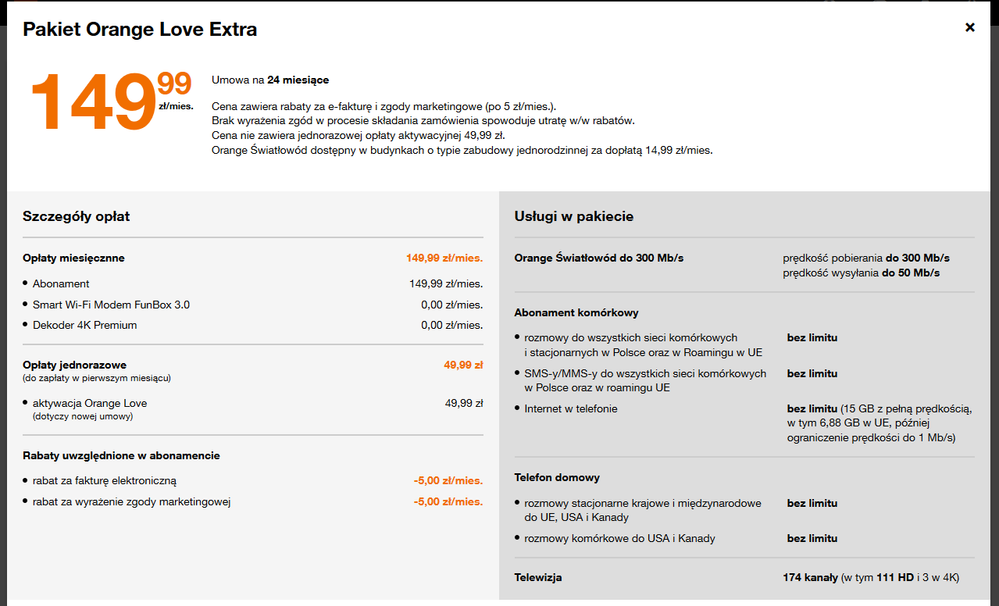
Task: Click the Szczegóły opłat heading
Action: 76,216
